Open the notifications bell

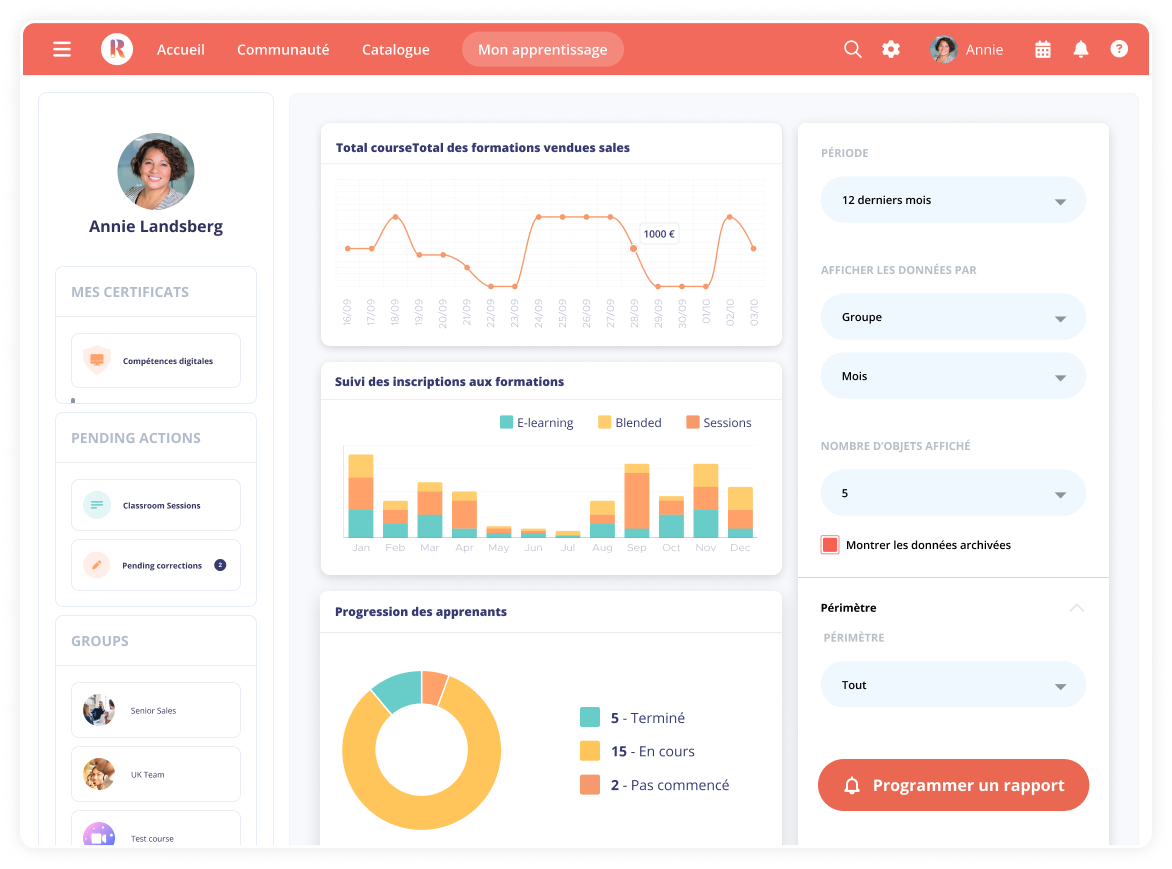point(1081,49)
